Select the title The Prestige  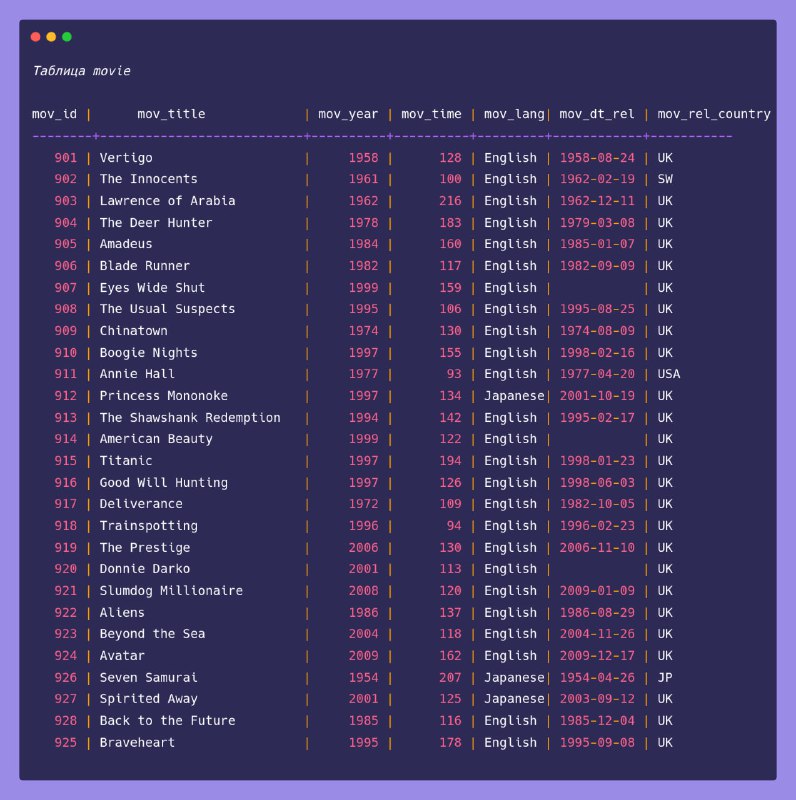click(x=145, y=547)
